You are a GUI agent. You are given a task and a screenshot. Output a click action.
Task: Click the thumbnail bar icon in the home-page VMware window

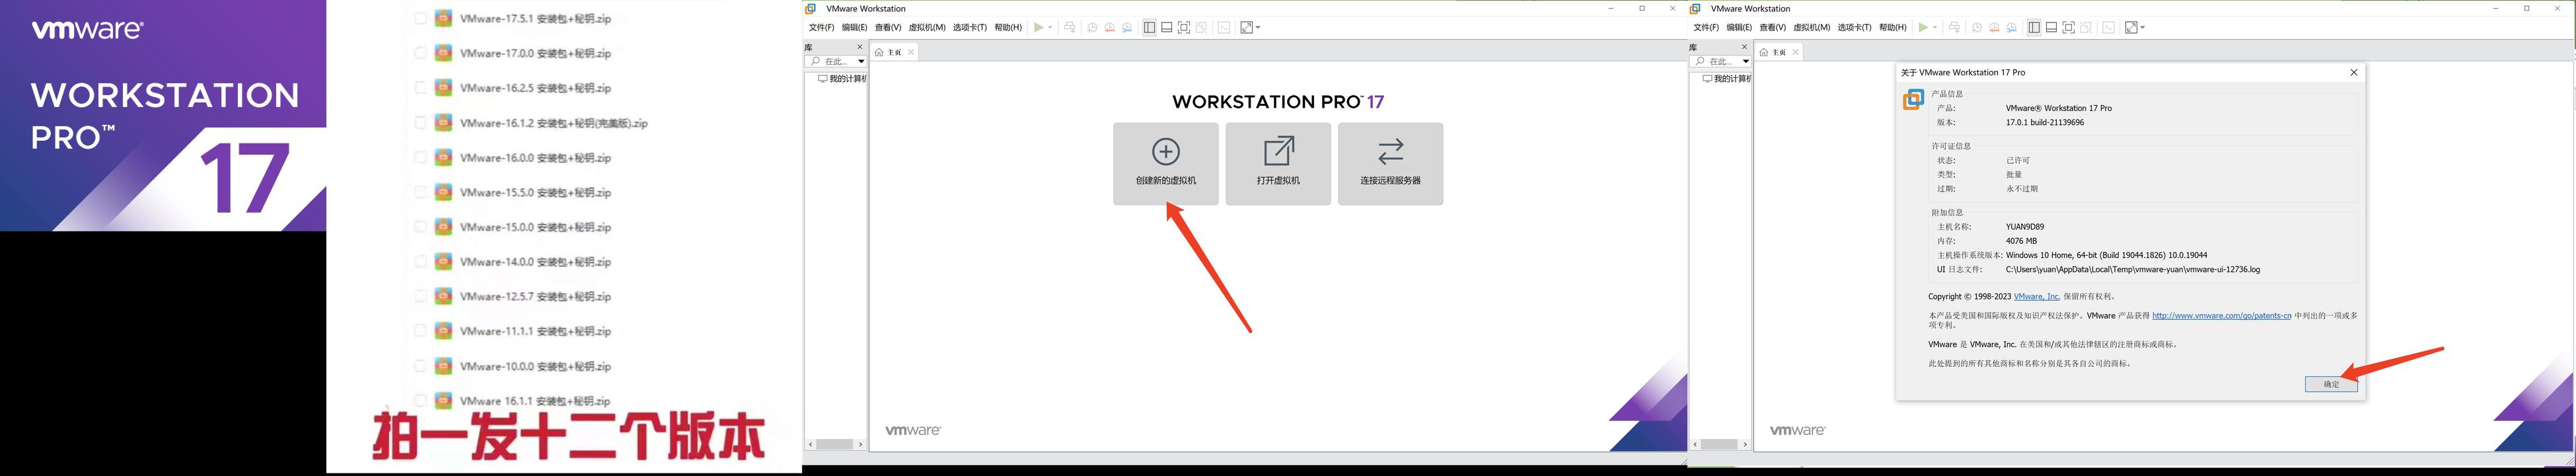point(1167,27)
